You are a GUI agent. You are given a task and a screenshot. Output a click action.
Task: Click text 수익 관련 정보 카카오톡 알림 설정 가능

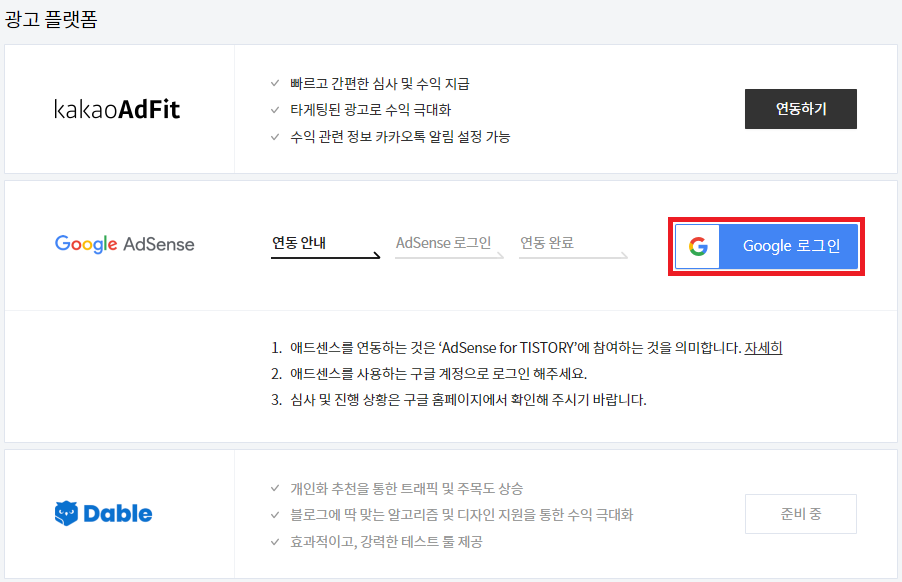coord(400,137)
